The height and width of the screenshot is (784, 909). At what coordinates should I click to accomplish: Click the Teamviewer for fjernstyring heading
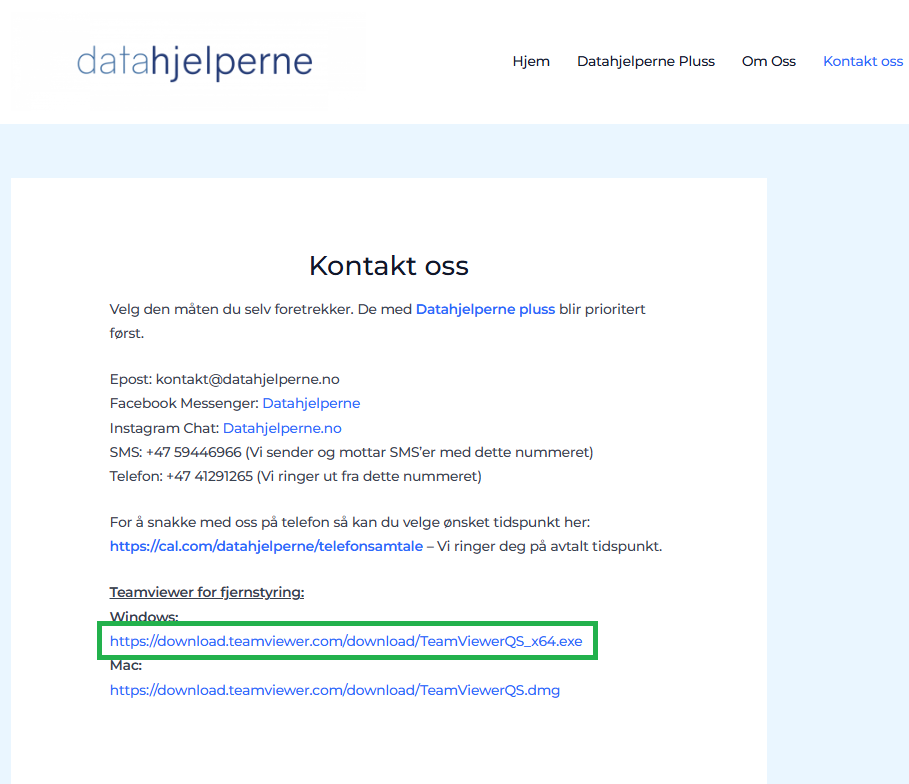207,593
